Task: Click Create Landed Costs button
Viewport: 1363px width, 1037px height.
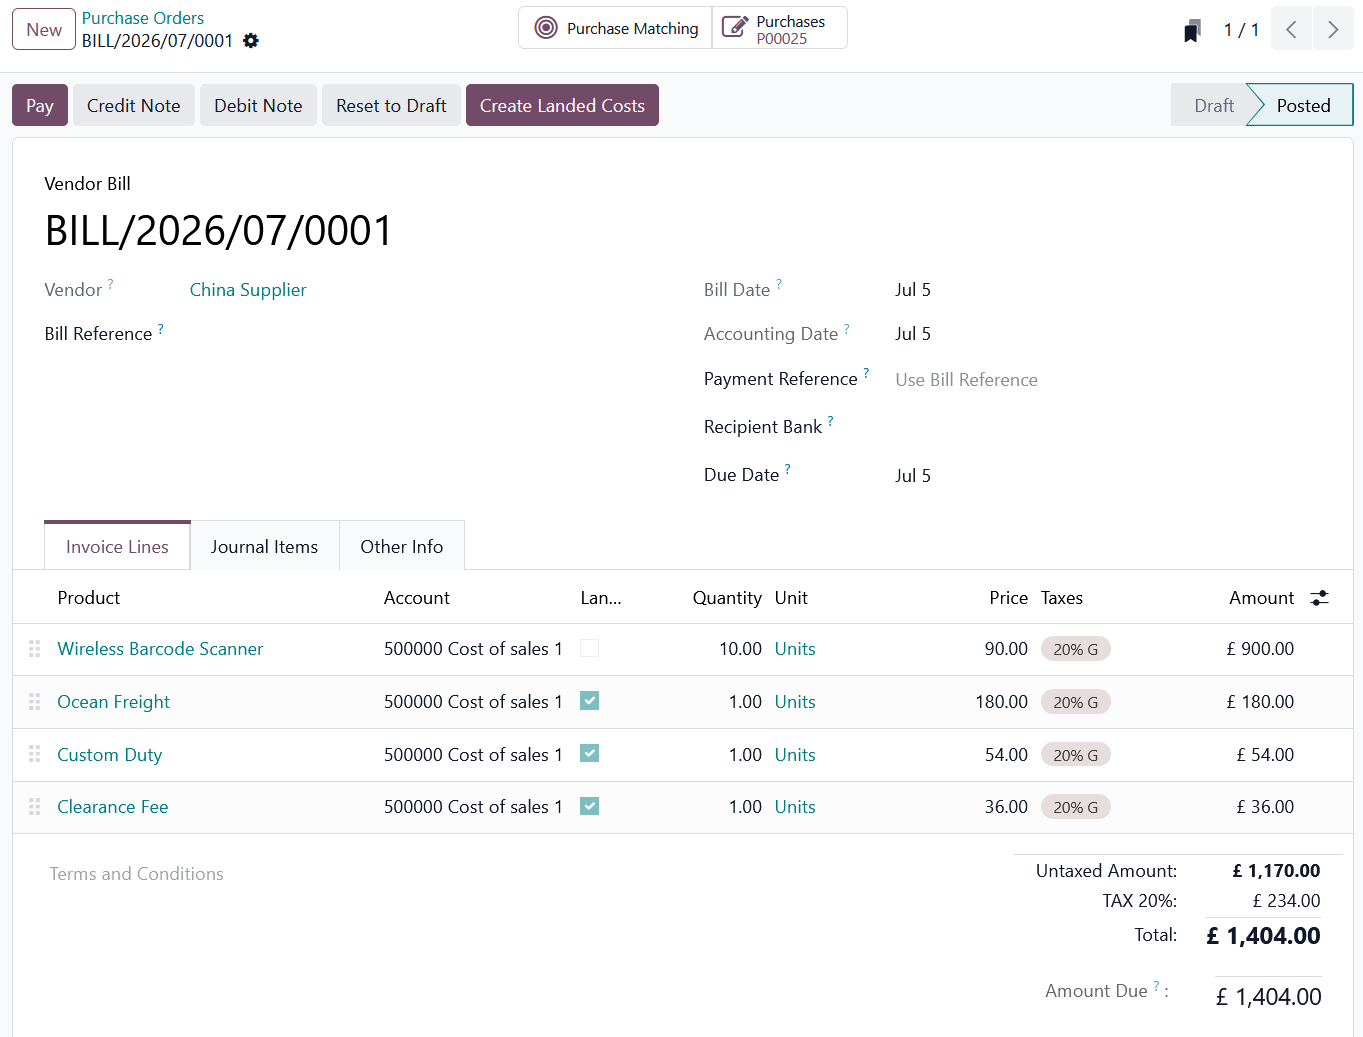Action: click(562, 105)
